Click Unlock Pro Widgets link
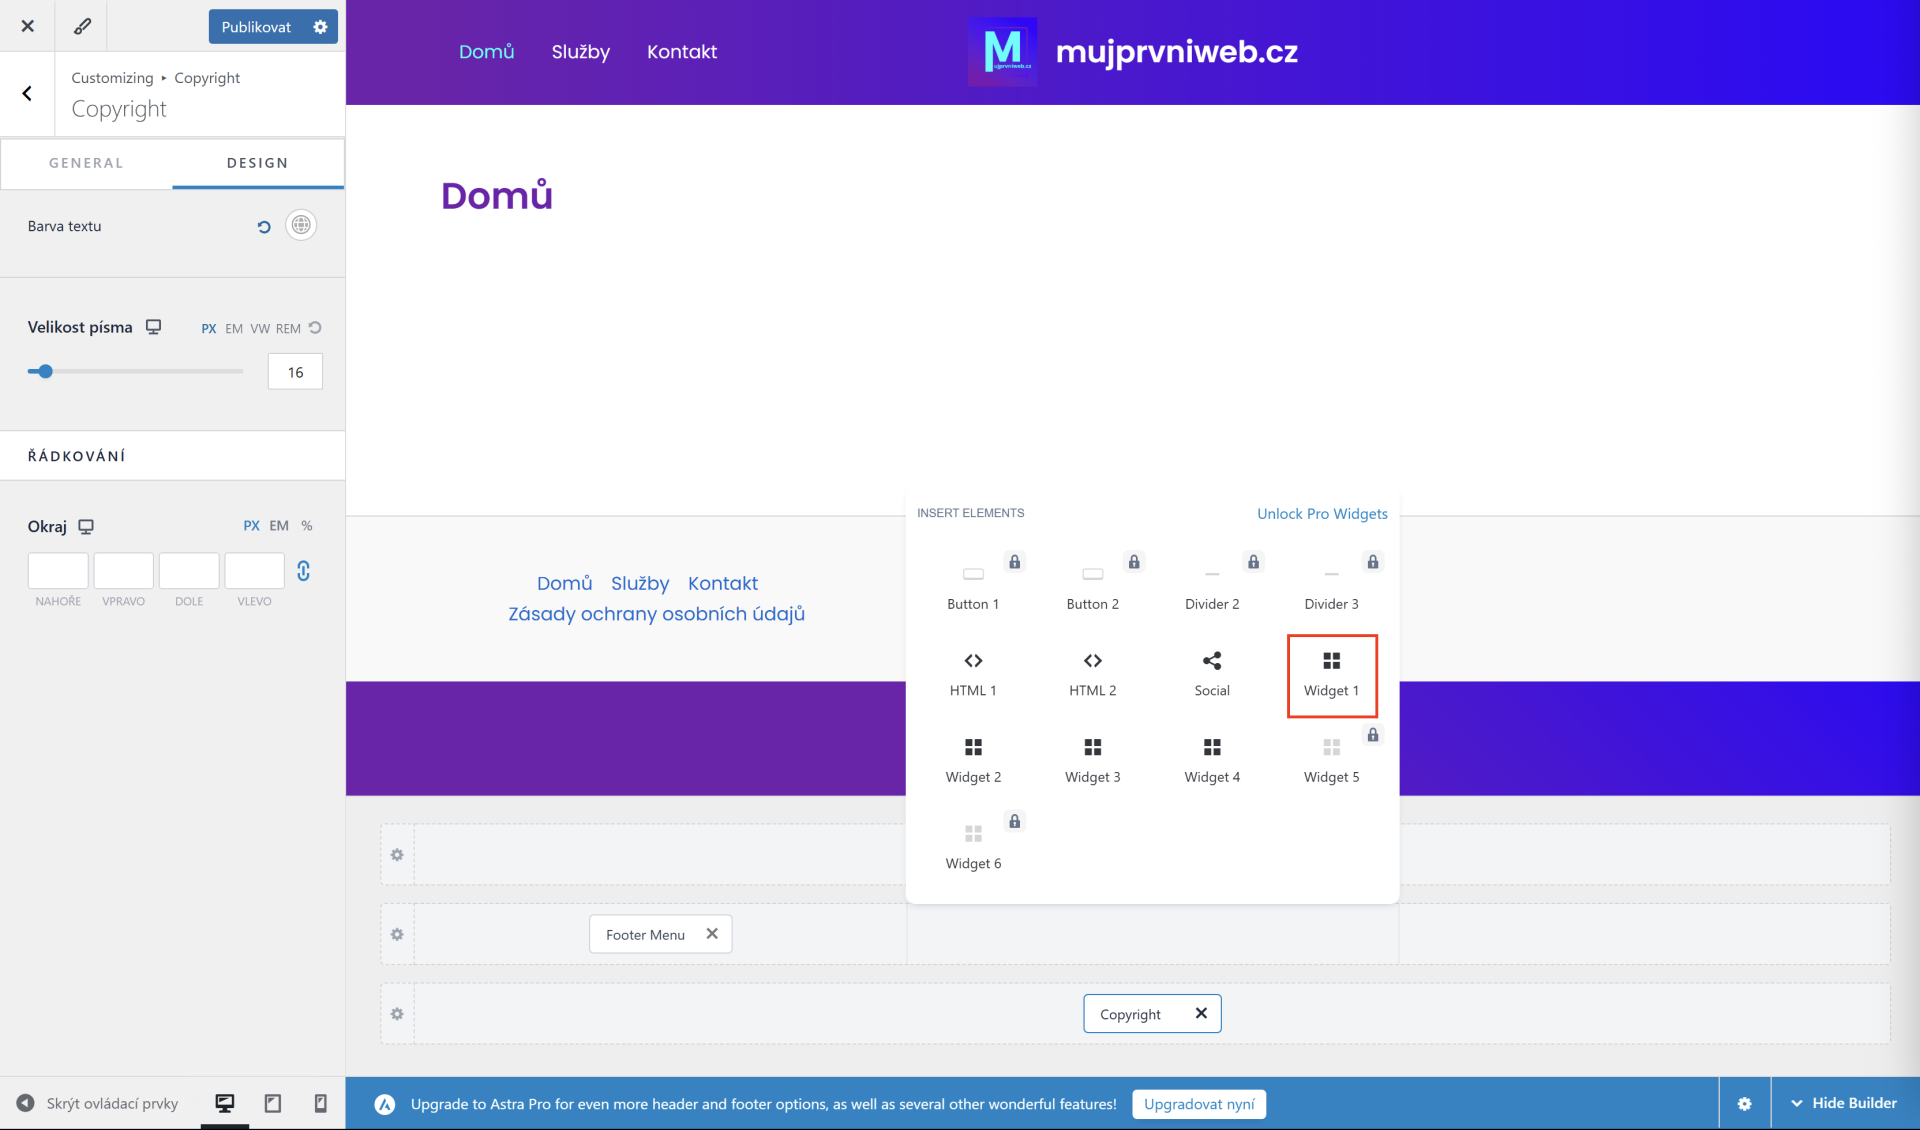 point(1322,514)
